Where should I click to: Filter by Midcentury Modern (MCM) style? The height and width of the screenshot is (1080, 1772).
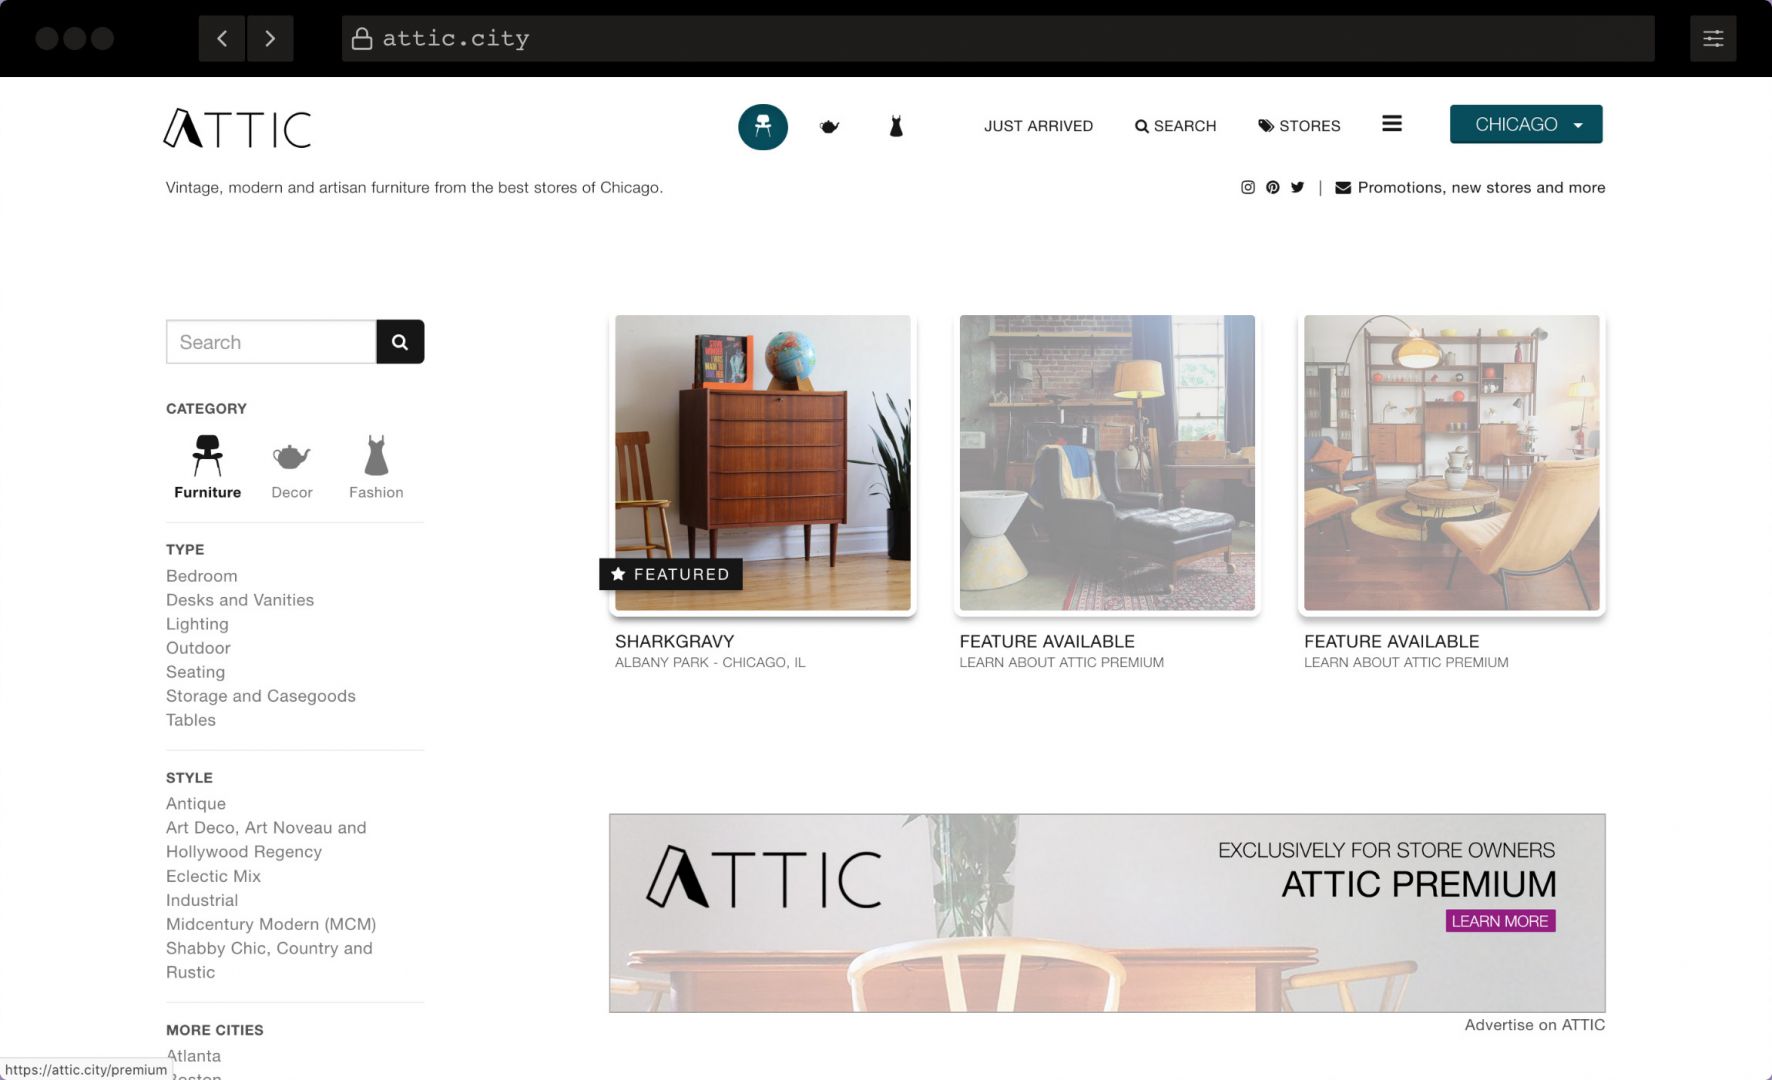(271, 924)
